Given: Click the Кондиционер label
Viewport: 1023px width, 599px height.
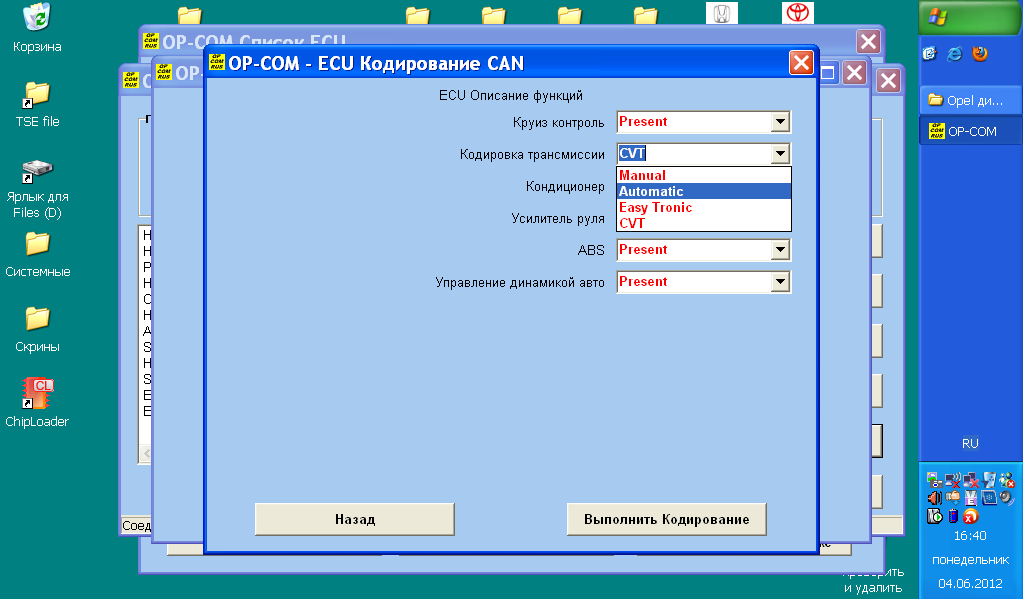Looking at the screenshot, I should point(565,187).
